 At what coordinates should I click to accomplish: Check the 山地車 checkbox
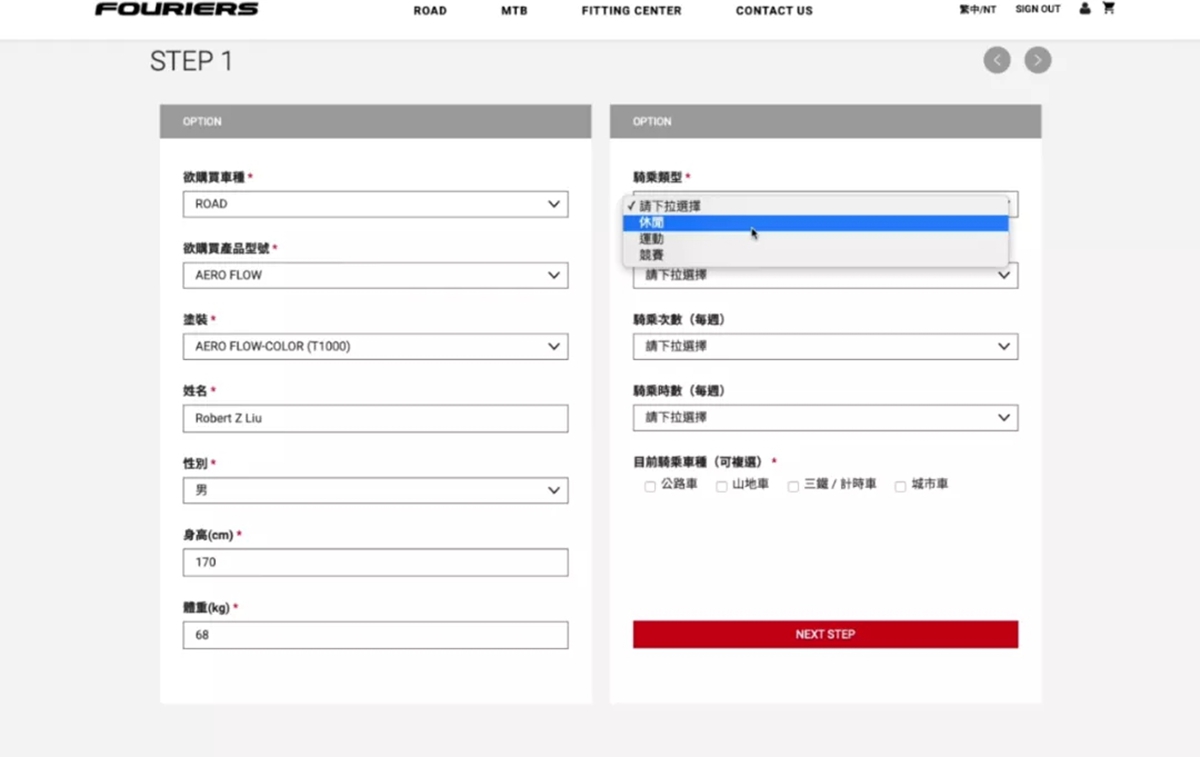pyautogui.click(x=721, y=486)
